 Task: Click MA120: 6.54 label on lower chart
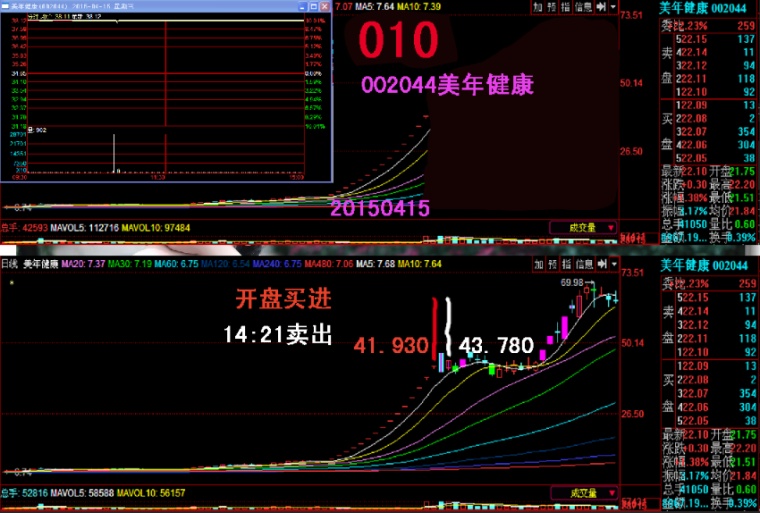[x=225, y=264]
